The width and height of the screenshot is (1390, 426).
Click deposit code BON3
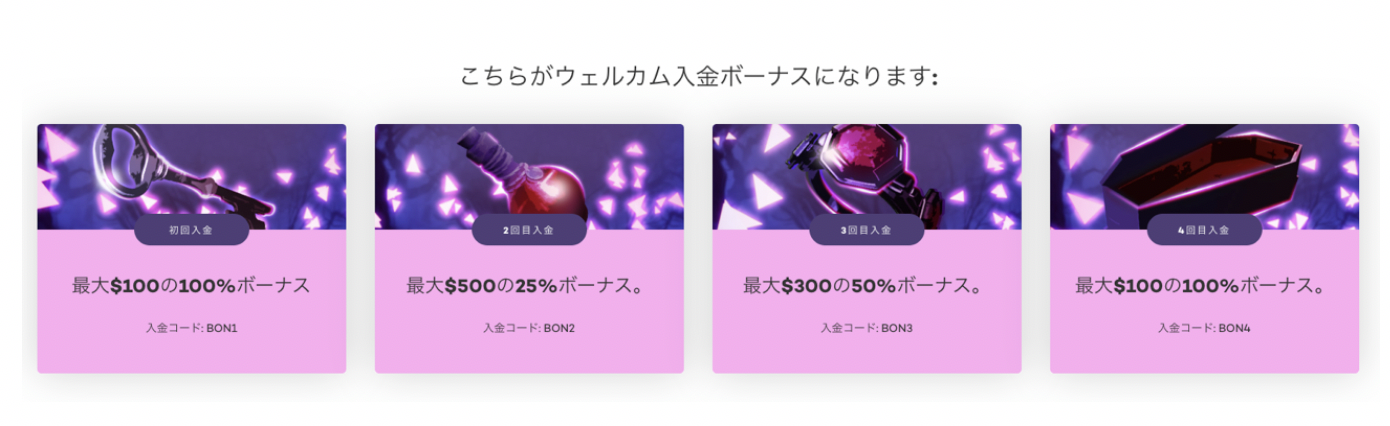click(x=867, y=328)
